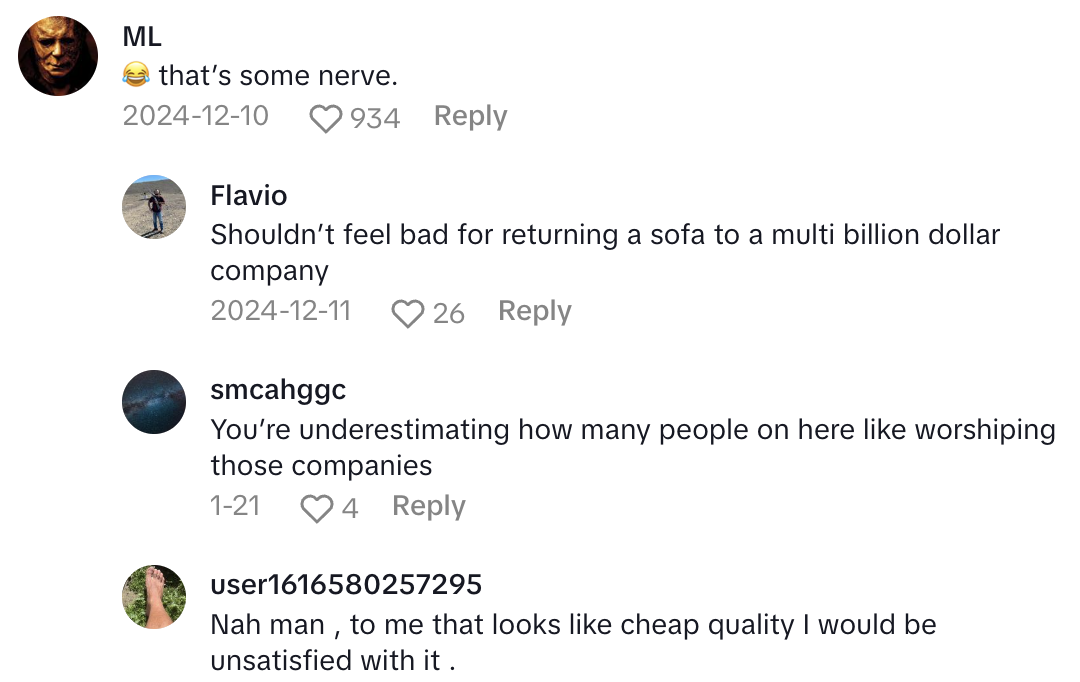This screenshot has width=1080, height=682.
Task: Reply to ML's comment
Action: [x=470, y=117]
